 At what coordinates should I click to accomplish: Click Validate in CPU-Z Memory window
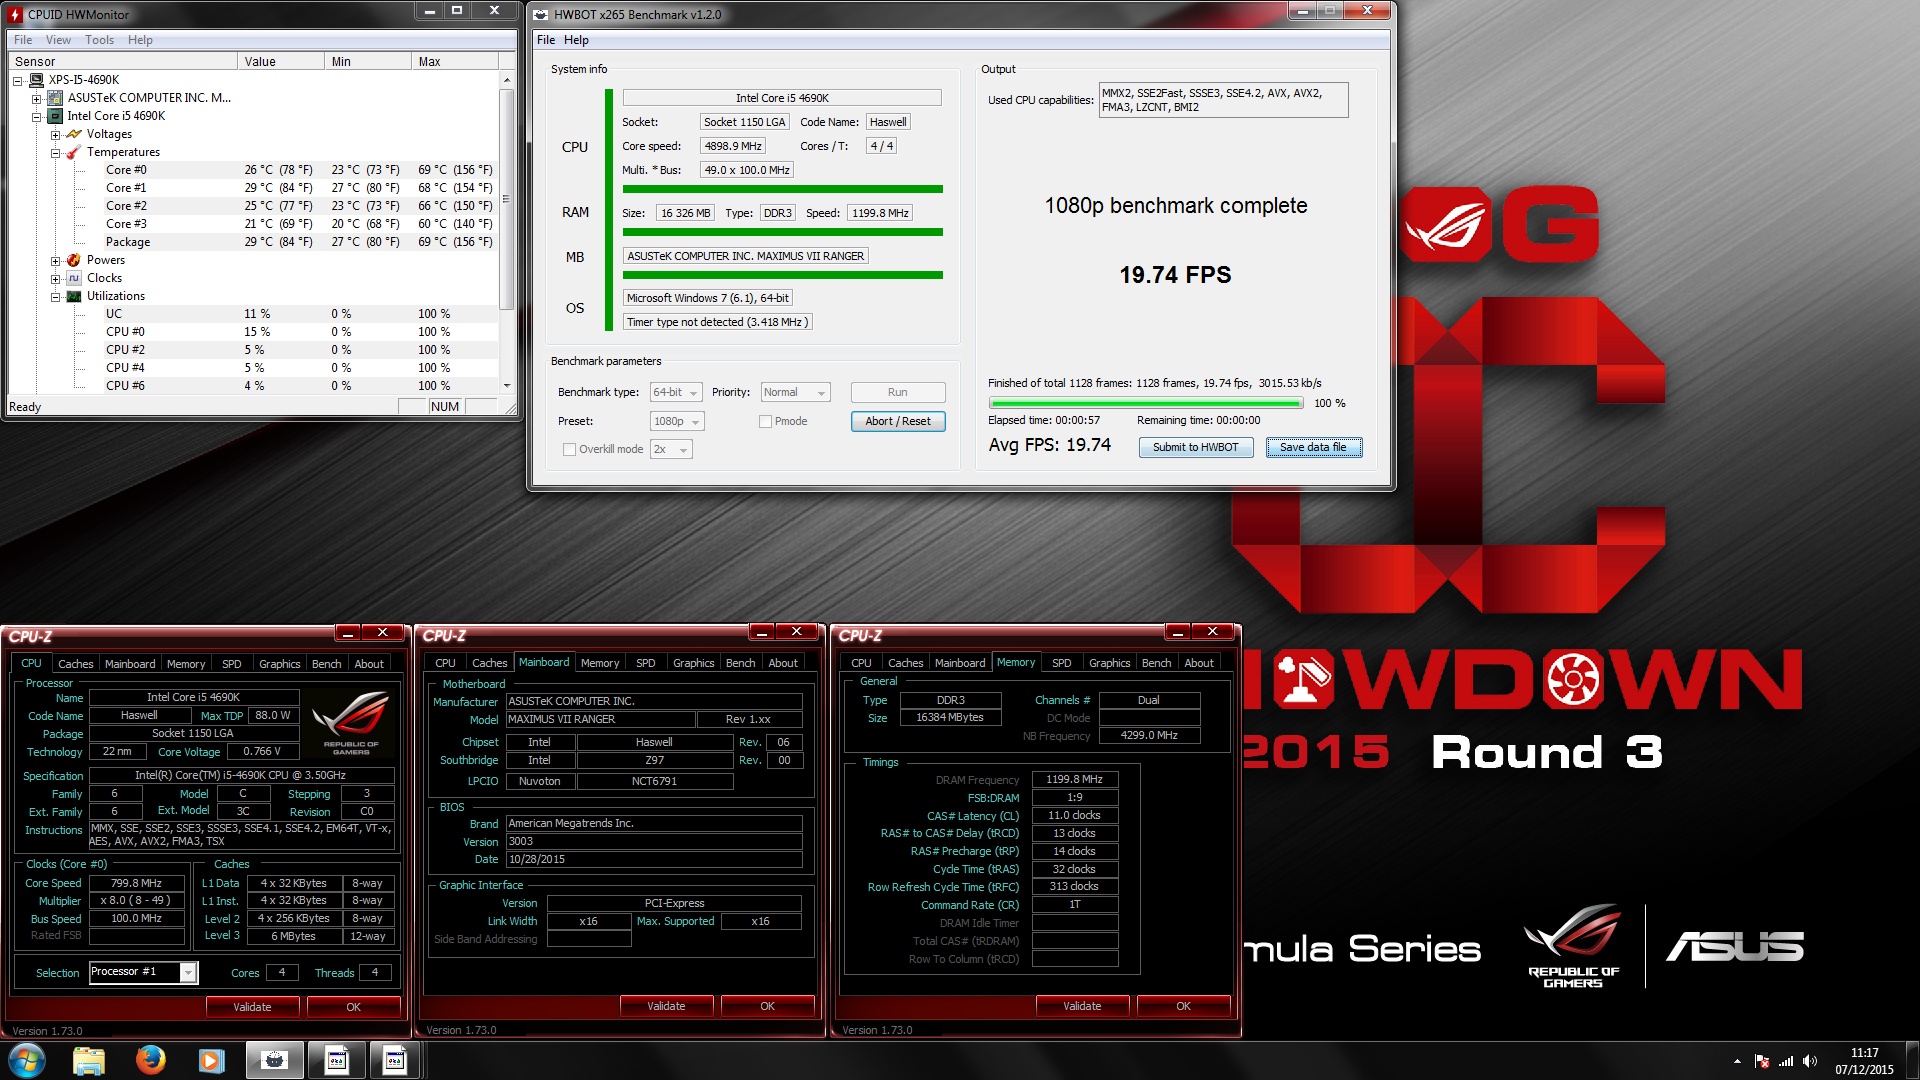click(x=1082, y=1006)
